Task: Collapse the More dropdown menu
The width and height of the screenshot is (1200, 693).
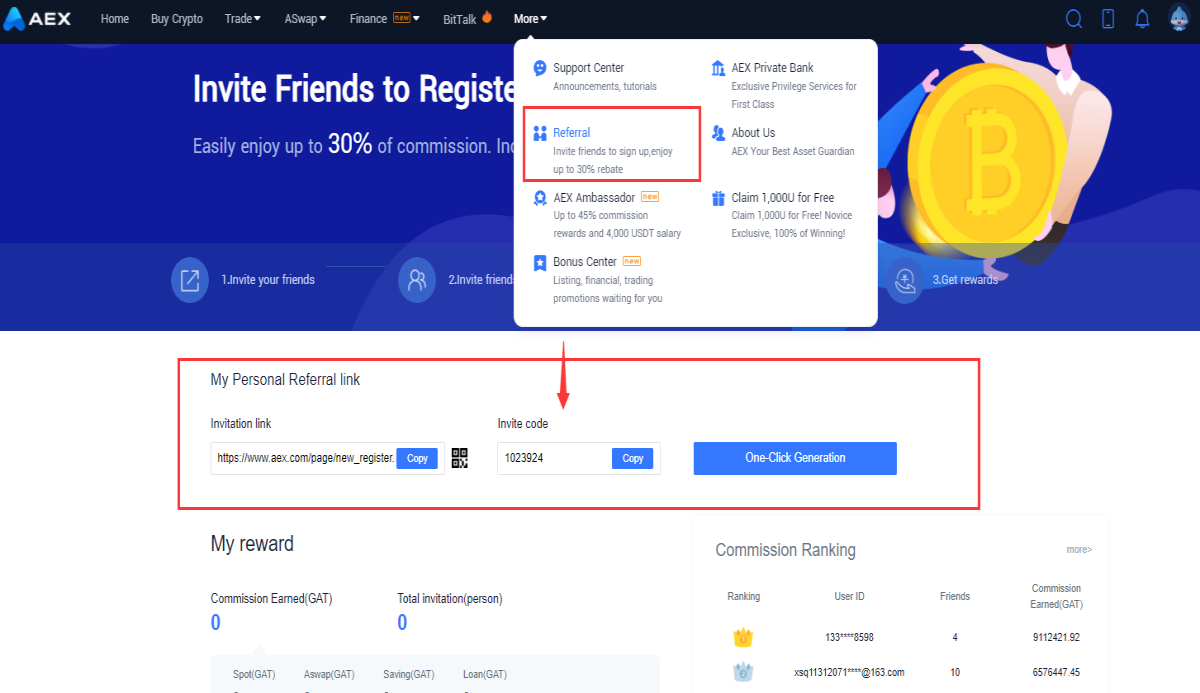Action: pos(530,19)
